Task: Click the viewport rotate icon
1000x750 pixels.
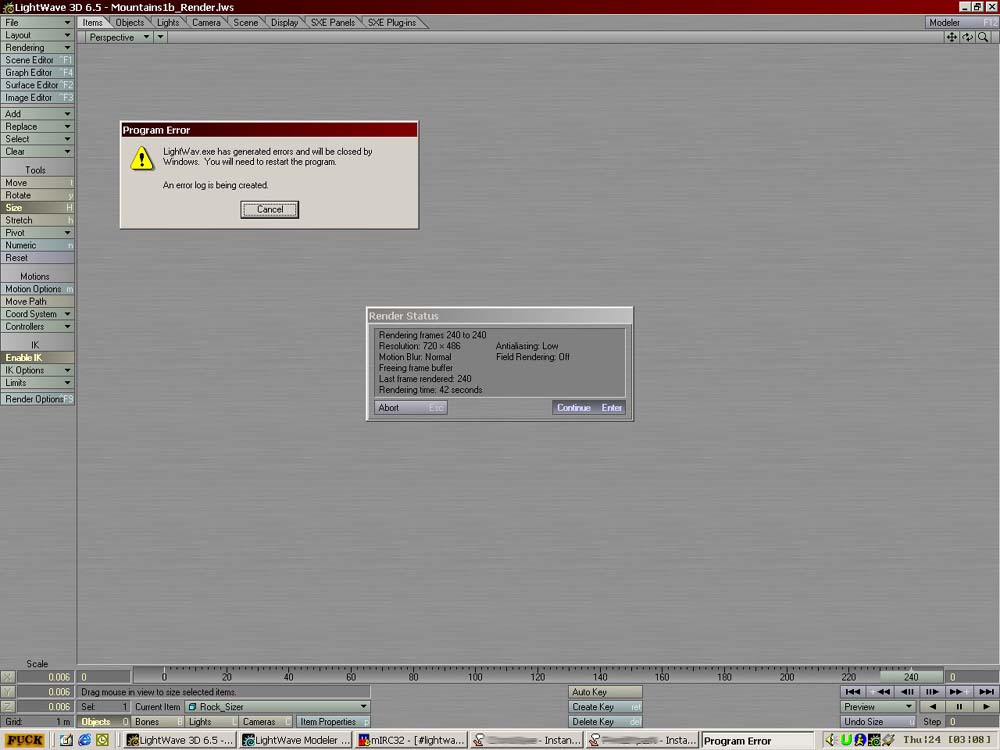Action: 967,37
